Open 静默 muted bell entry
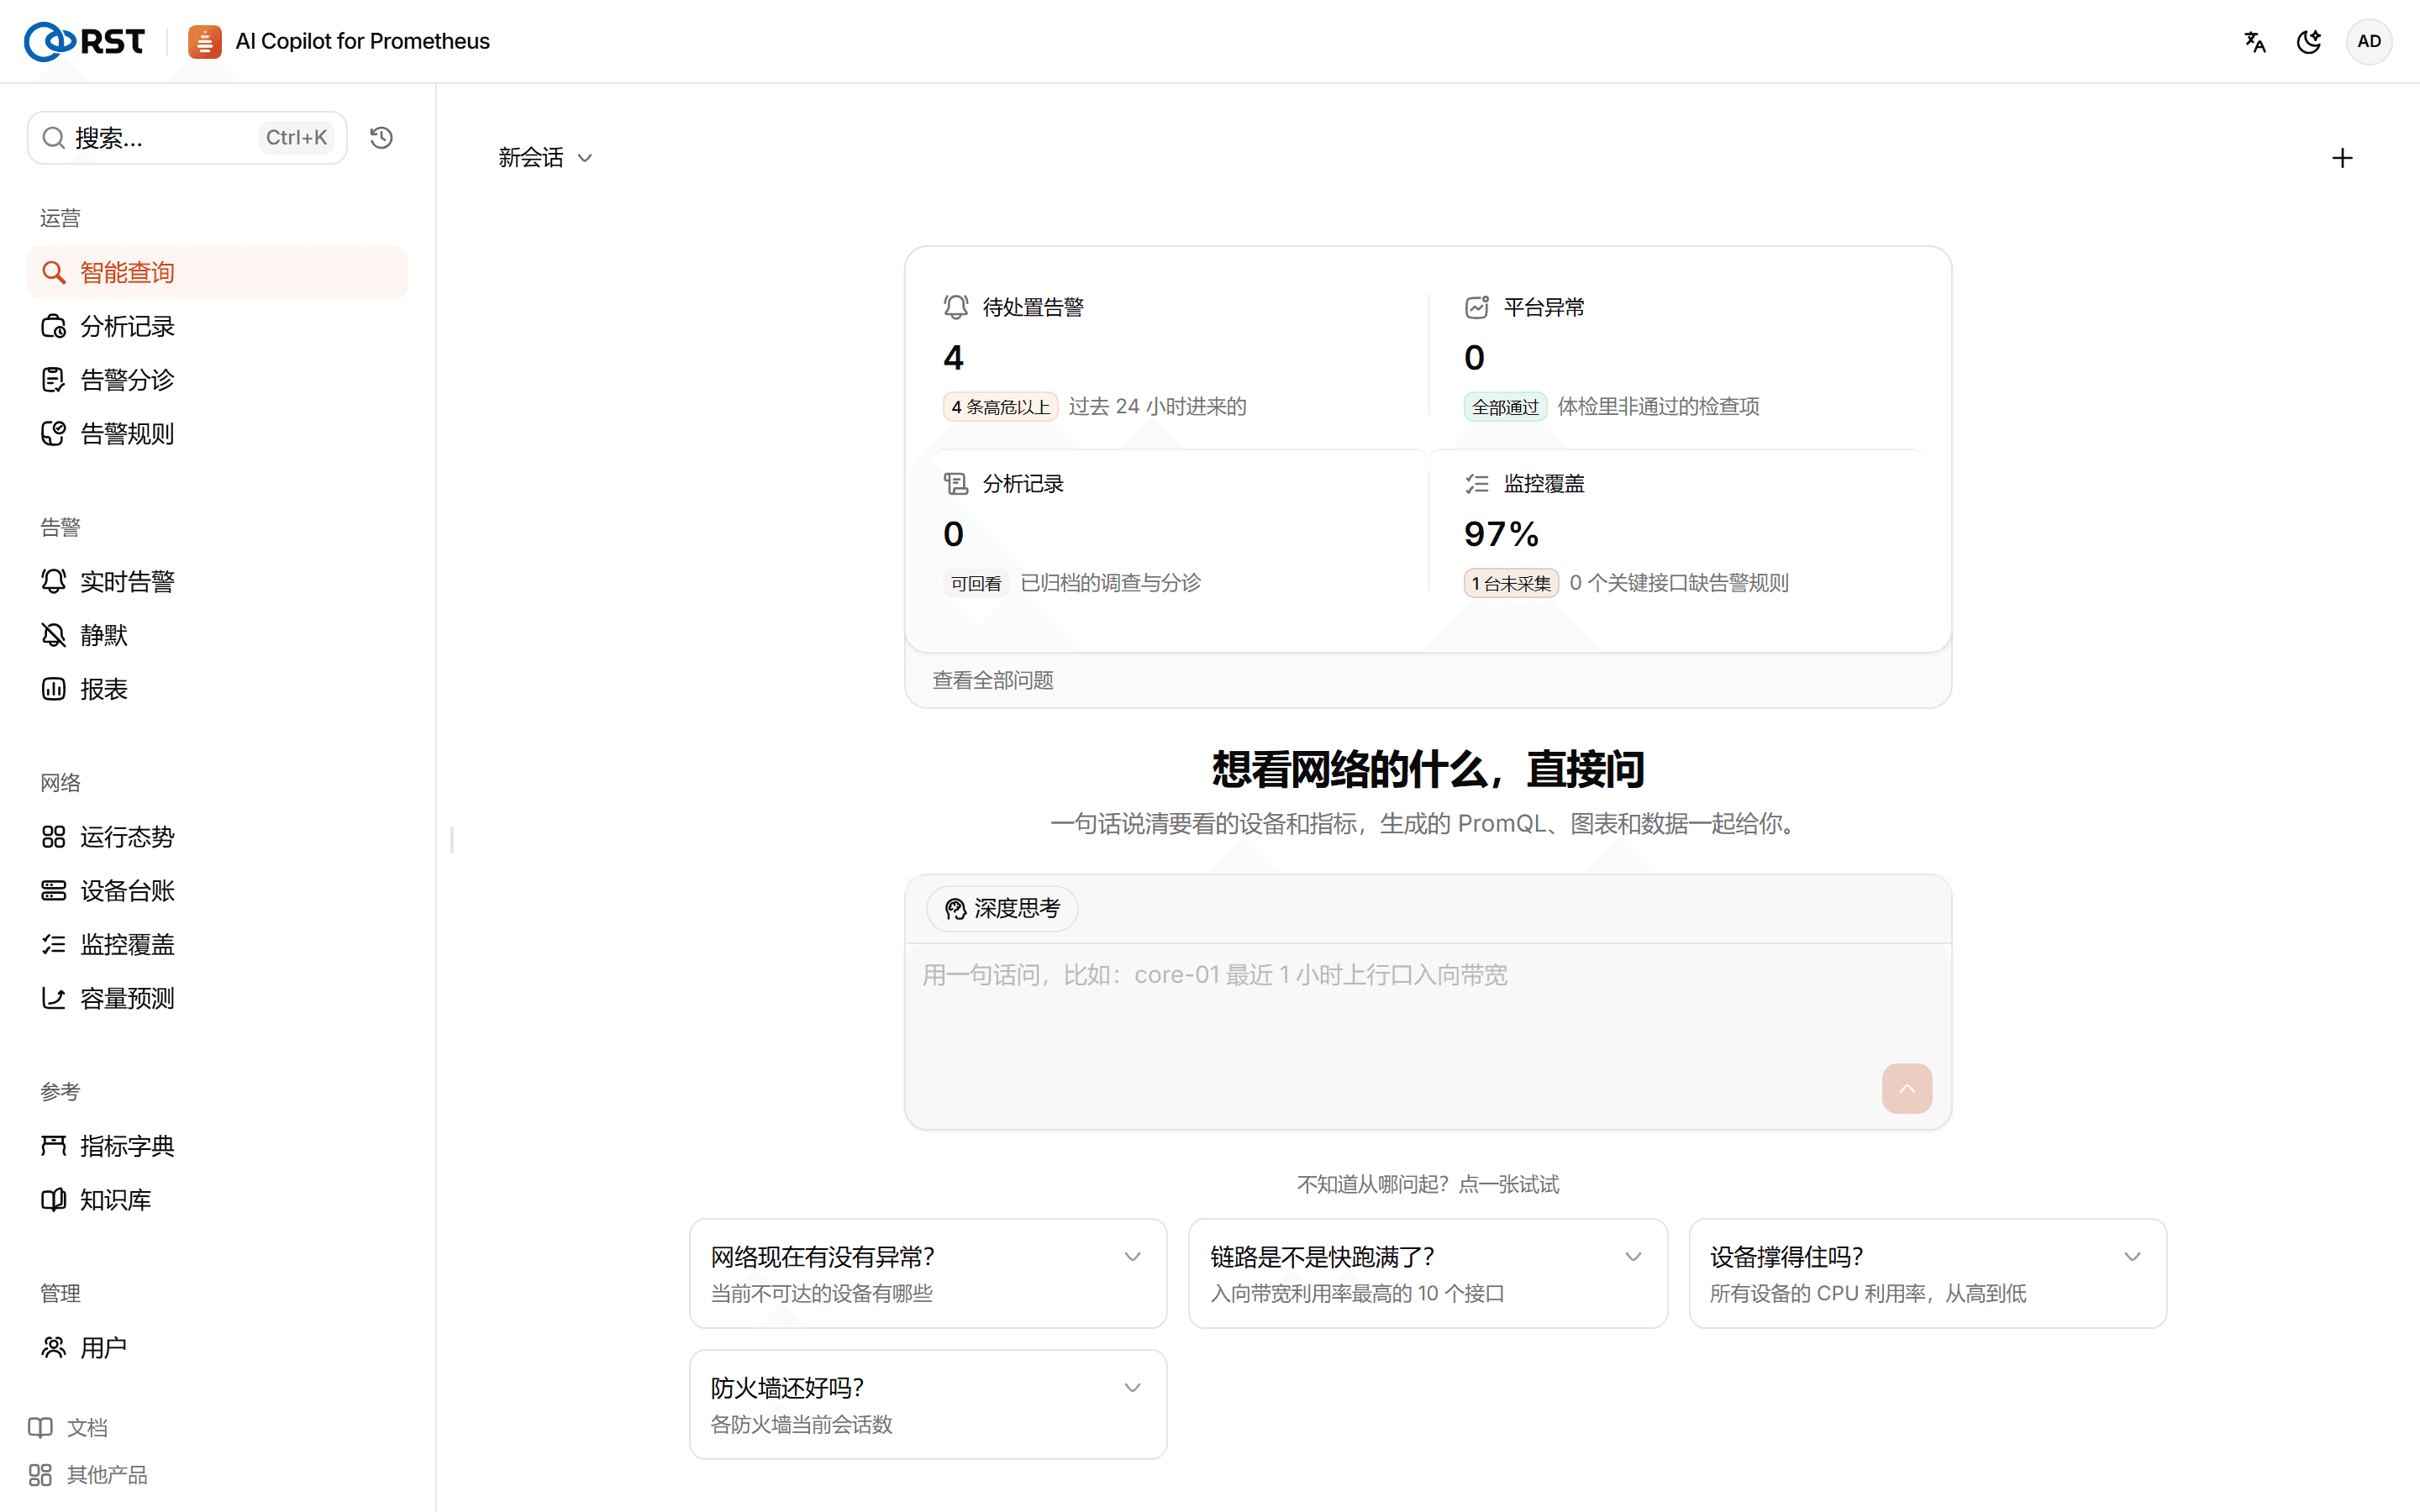Image resolution: width=2420 pixels, height=1512 pixels. pos(217,635)
